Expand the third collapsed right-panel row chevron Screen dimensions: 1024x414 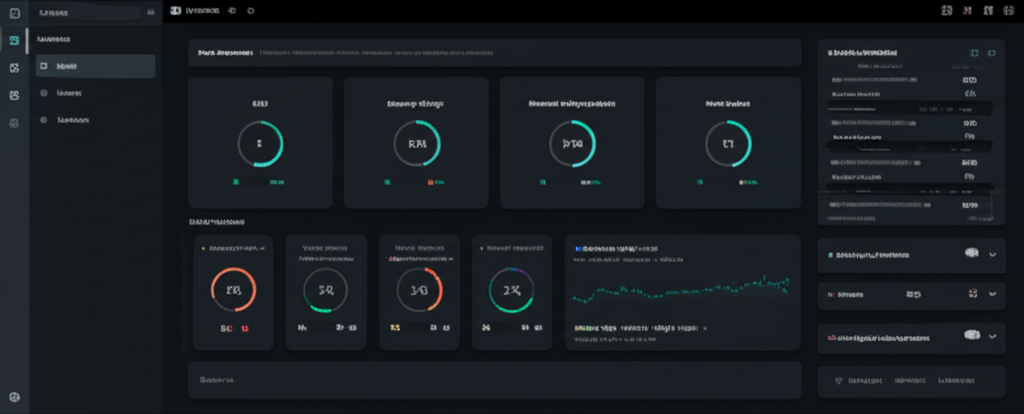coord(992,339)
